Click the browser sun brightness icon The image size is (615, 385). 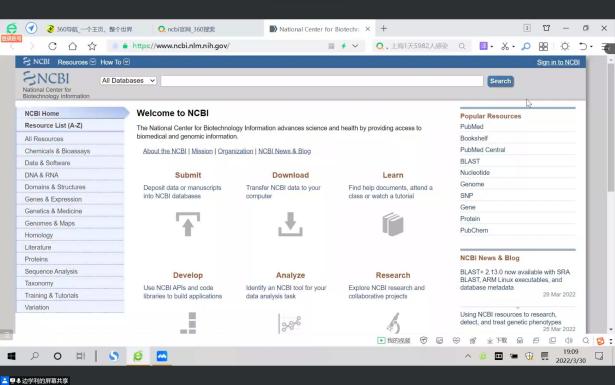565,46
